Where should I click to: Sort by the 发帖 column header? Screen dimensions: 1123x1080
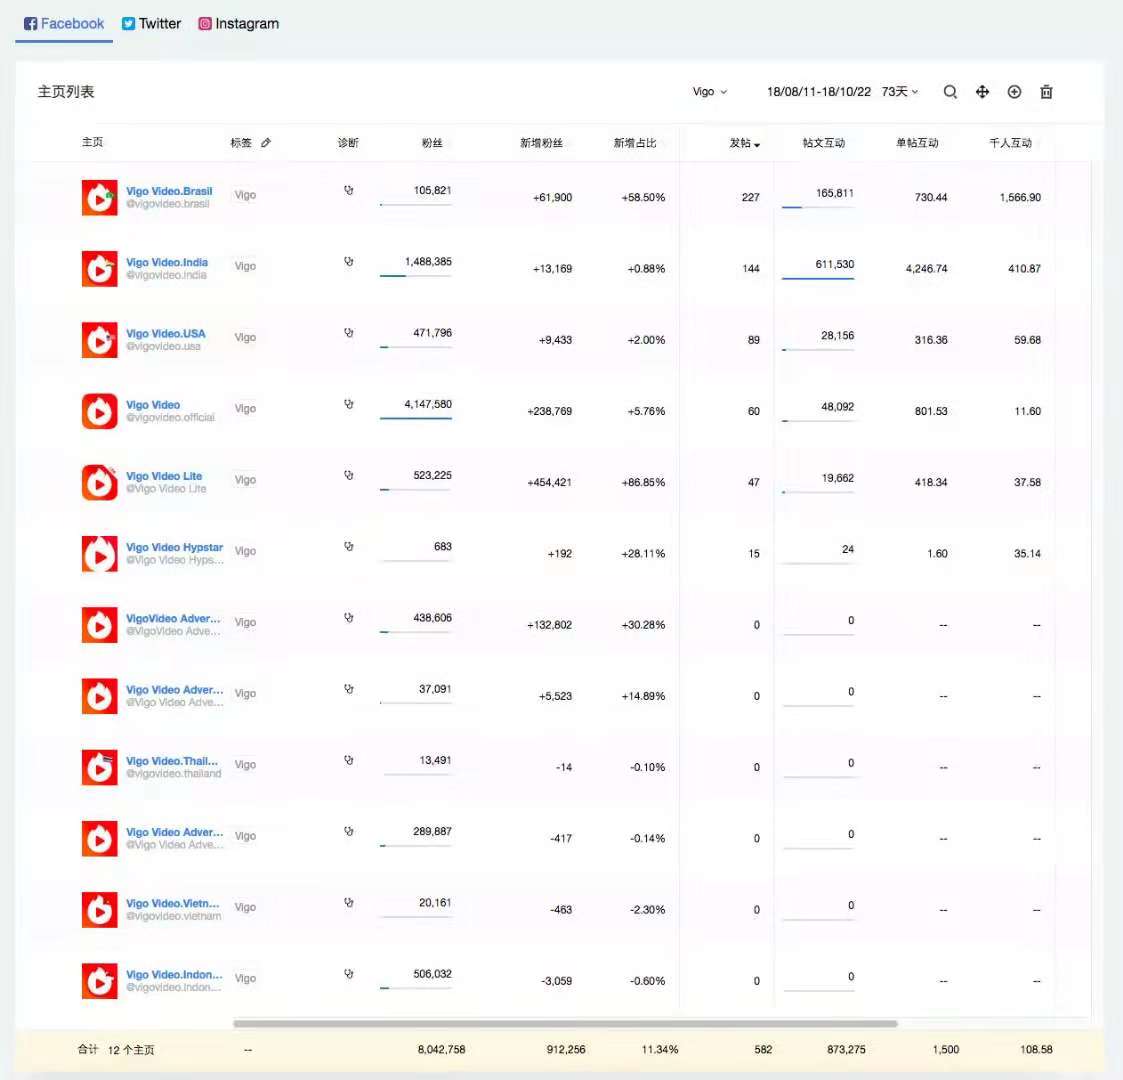point(744,143)
